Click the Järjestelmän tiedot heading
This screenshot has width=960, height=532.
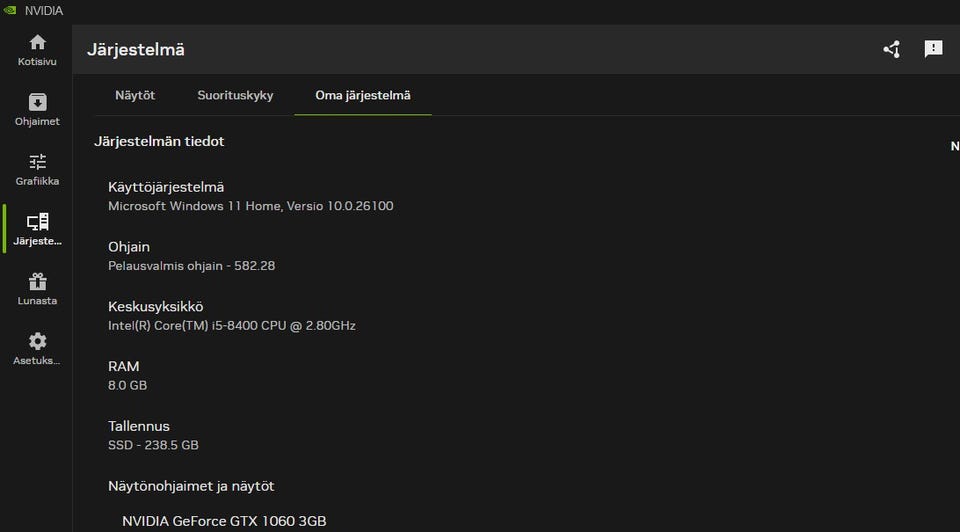click(159, 141)
